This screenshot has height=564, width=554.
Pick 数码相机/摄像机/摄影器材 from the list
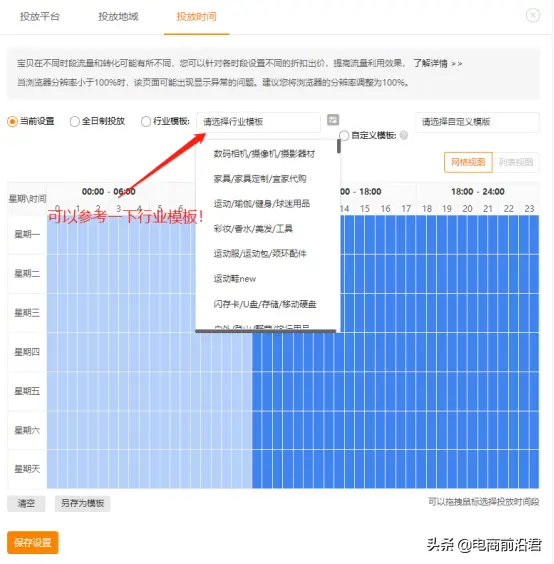(x=264, y=154)
